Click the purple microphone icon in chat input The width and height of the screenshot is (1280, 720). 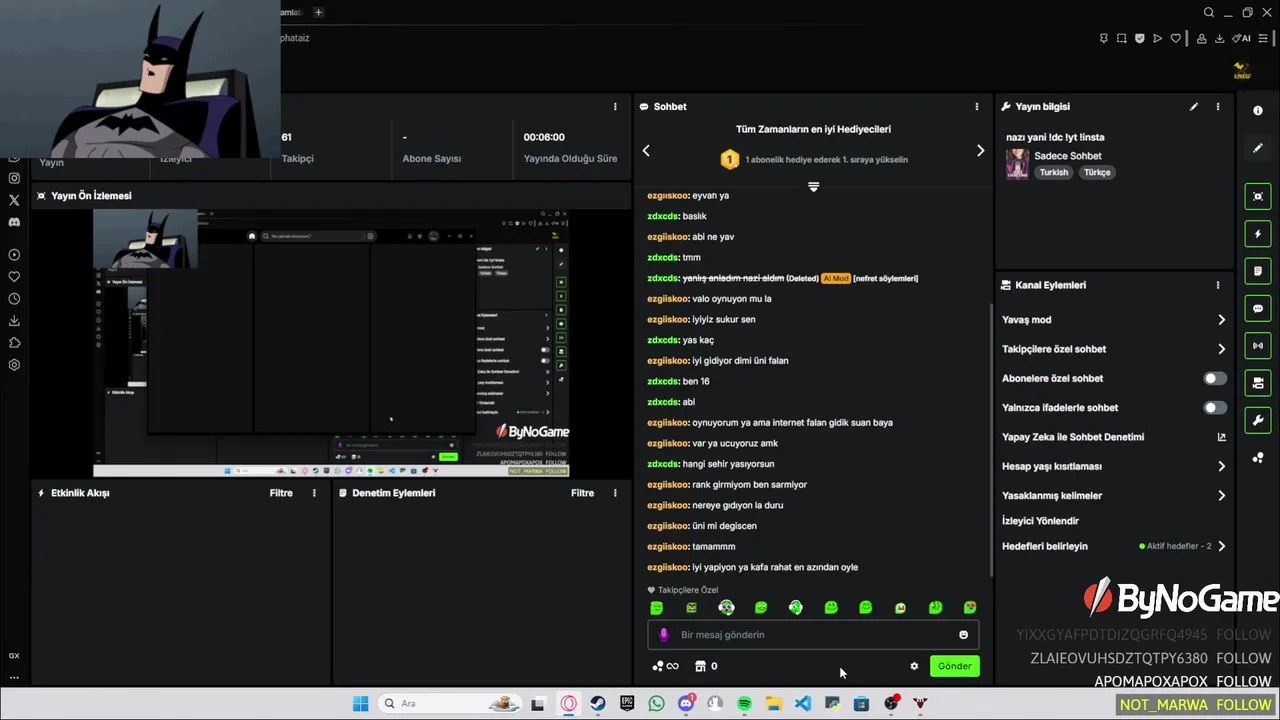[664, 635]
